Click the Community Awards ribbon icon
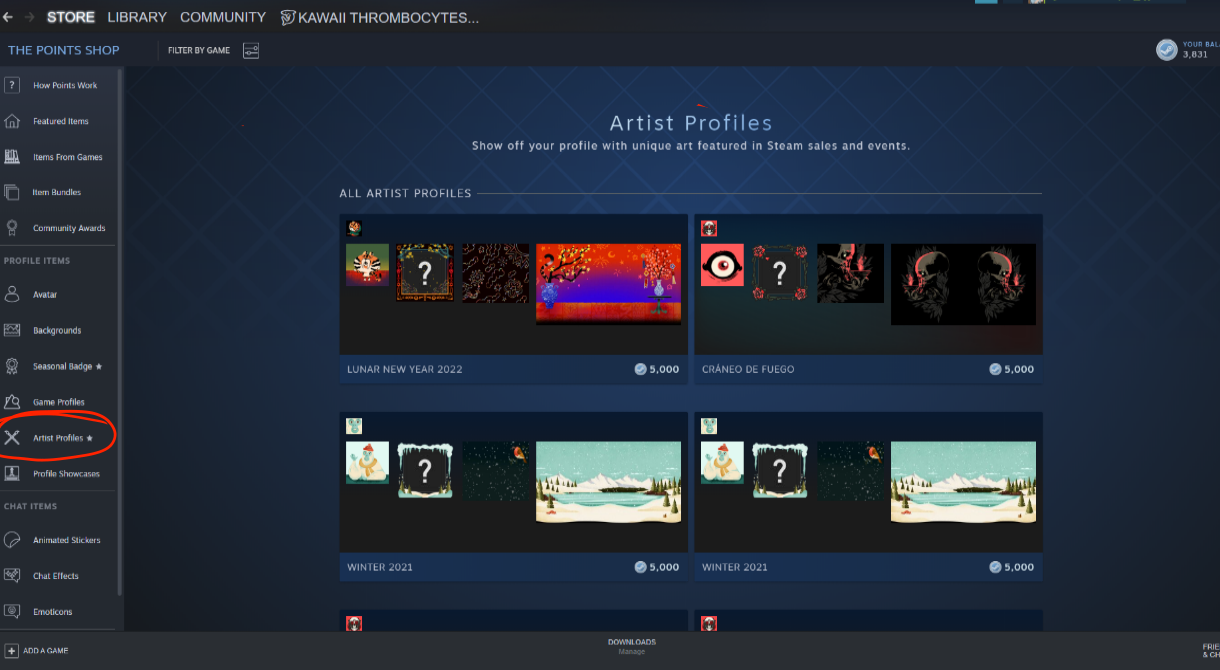The width and height of the screenshot is (1220, 670). 12,228
